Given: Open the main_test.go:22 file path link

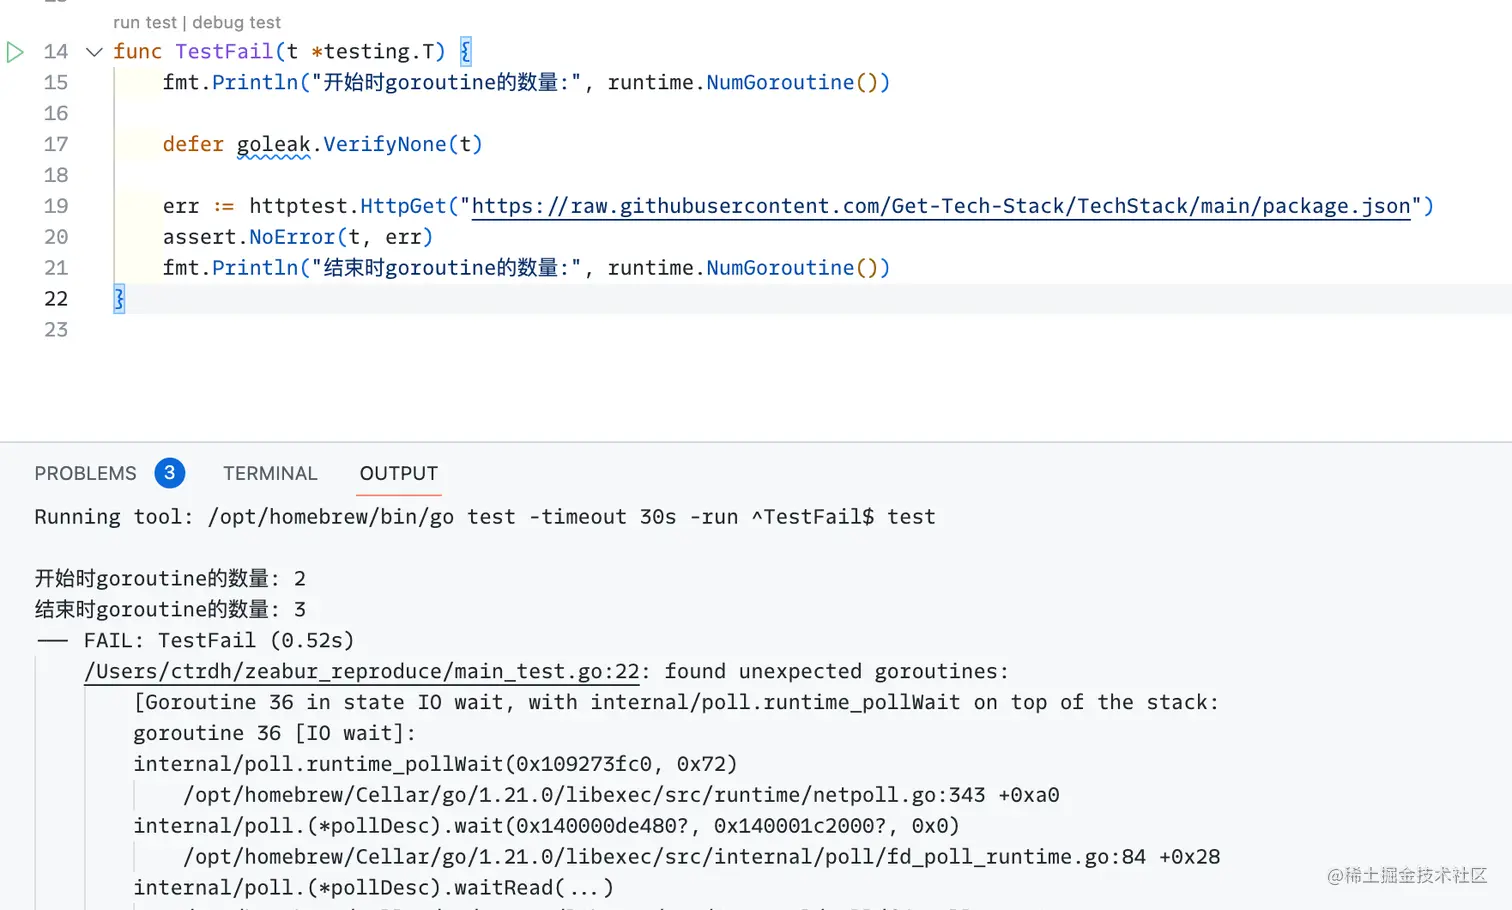Looking at the screenshot, I should [x=361, y=671].
